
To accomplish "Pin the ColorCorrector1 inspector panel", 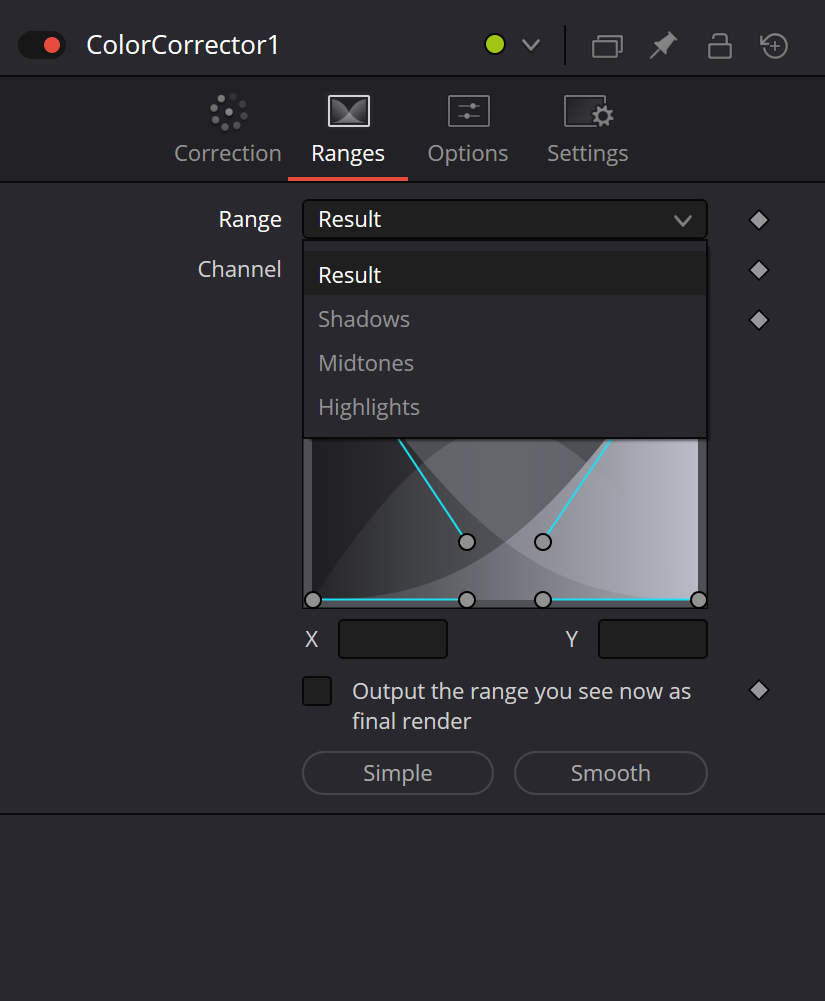I will [x=663, y=45].
